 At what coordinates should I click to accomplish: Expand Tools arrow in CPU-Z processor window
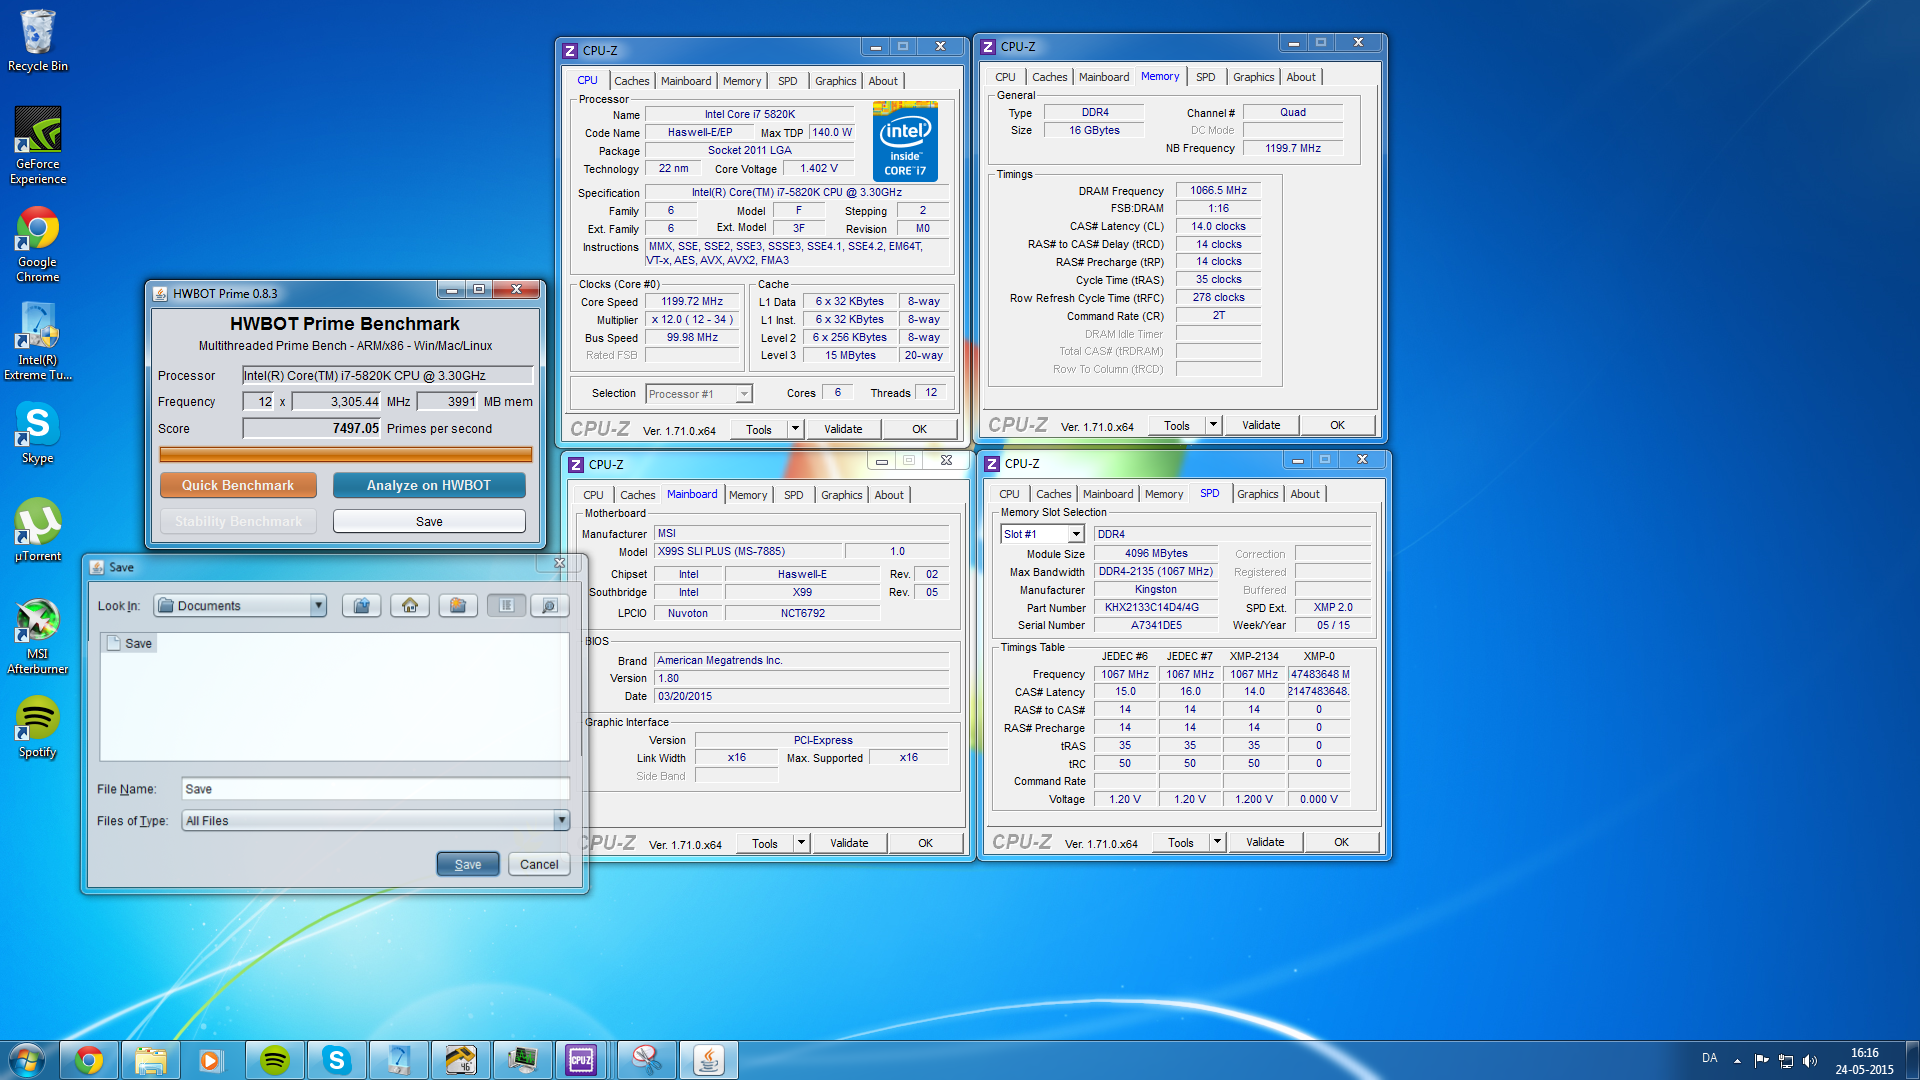coord(795,429)
